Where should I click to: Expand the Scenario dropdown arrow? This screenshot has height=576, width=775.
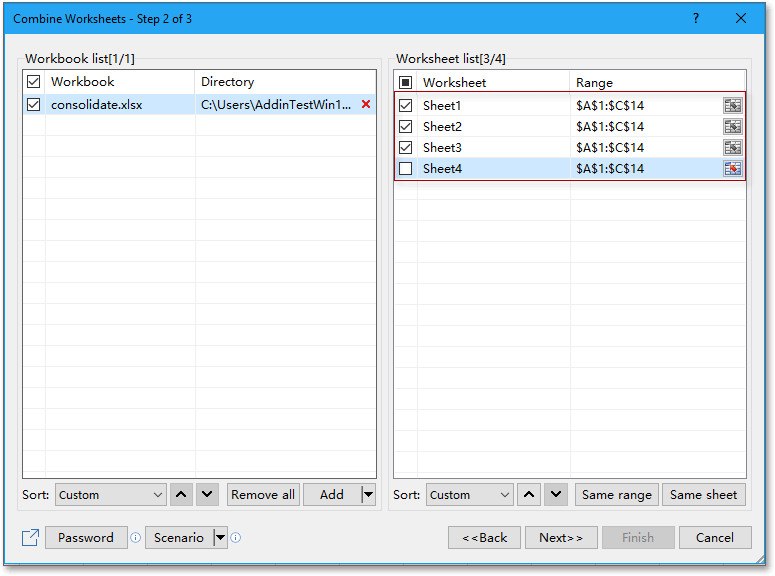220,538
